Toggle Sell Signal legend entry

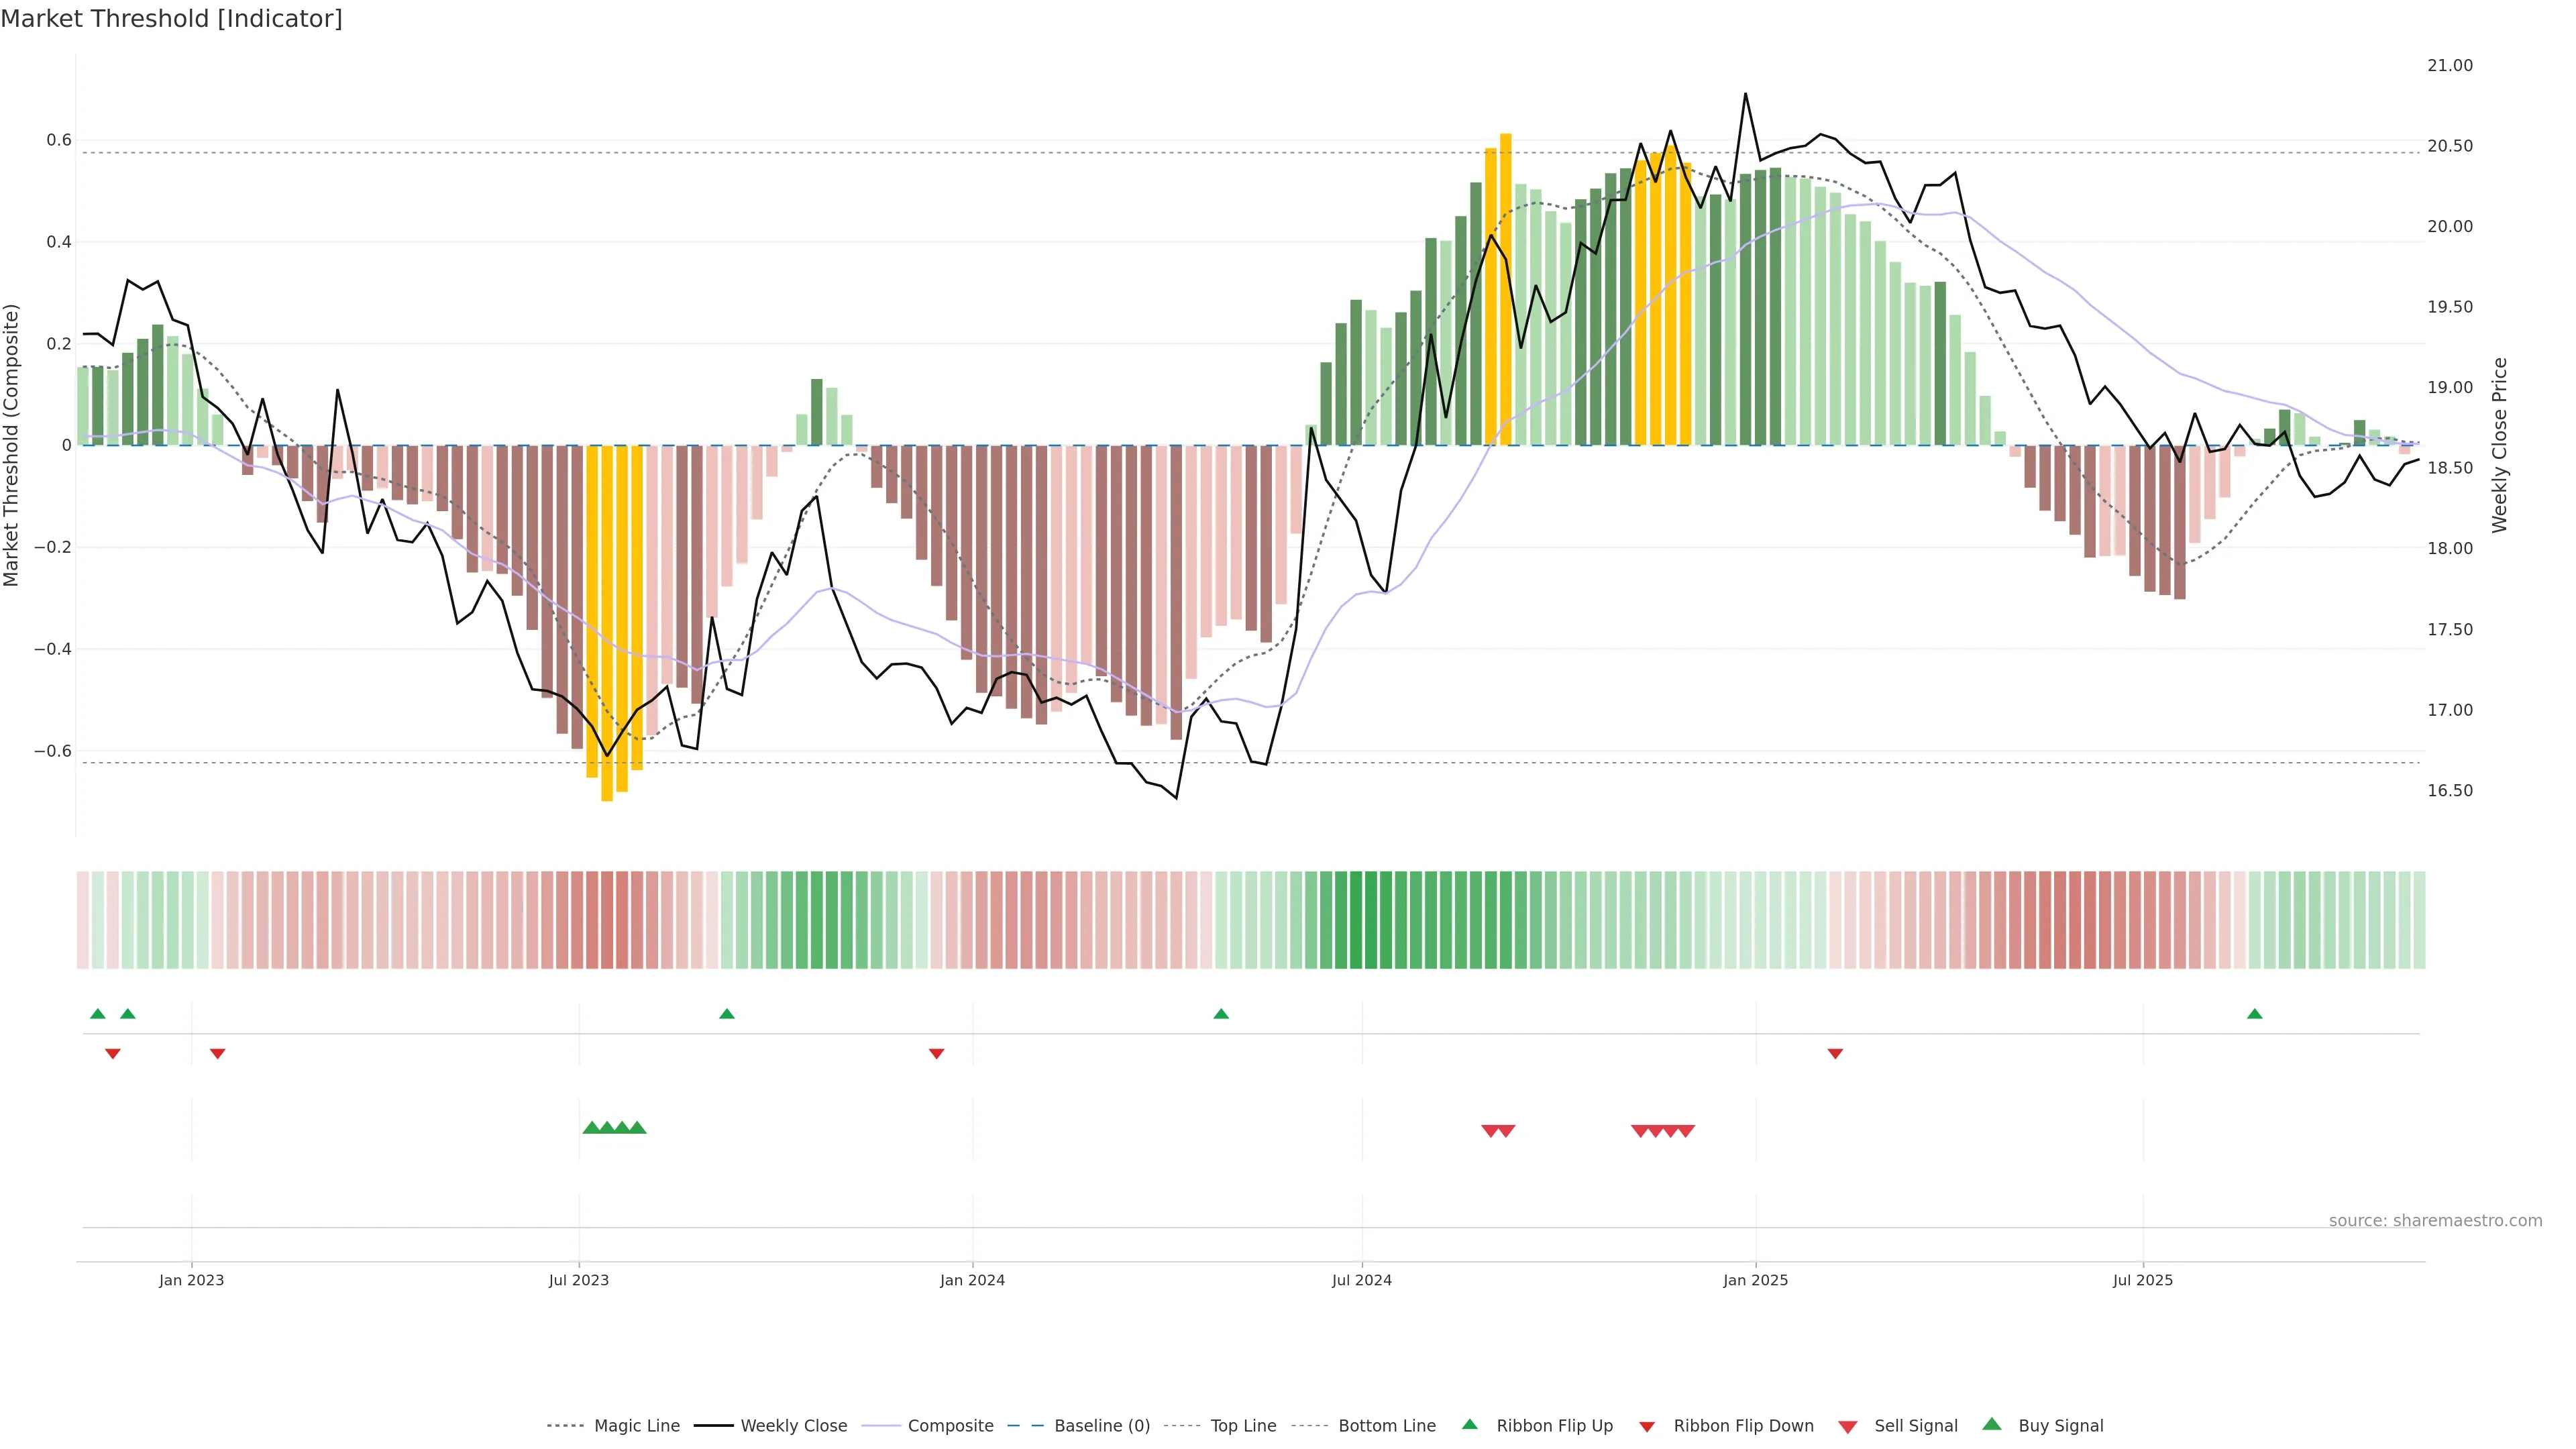[1915, 1426]
